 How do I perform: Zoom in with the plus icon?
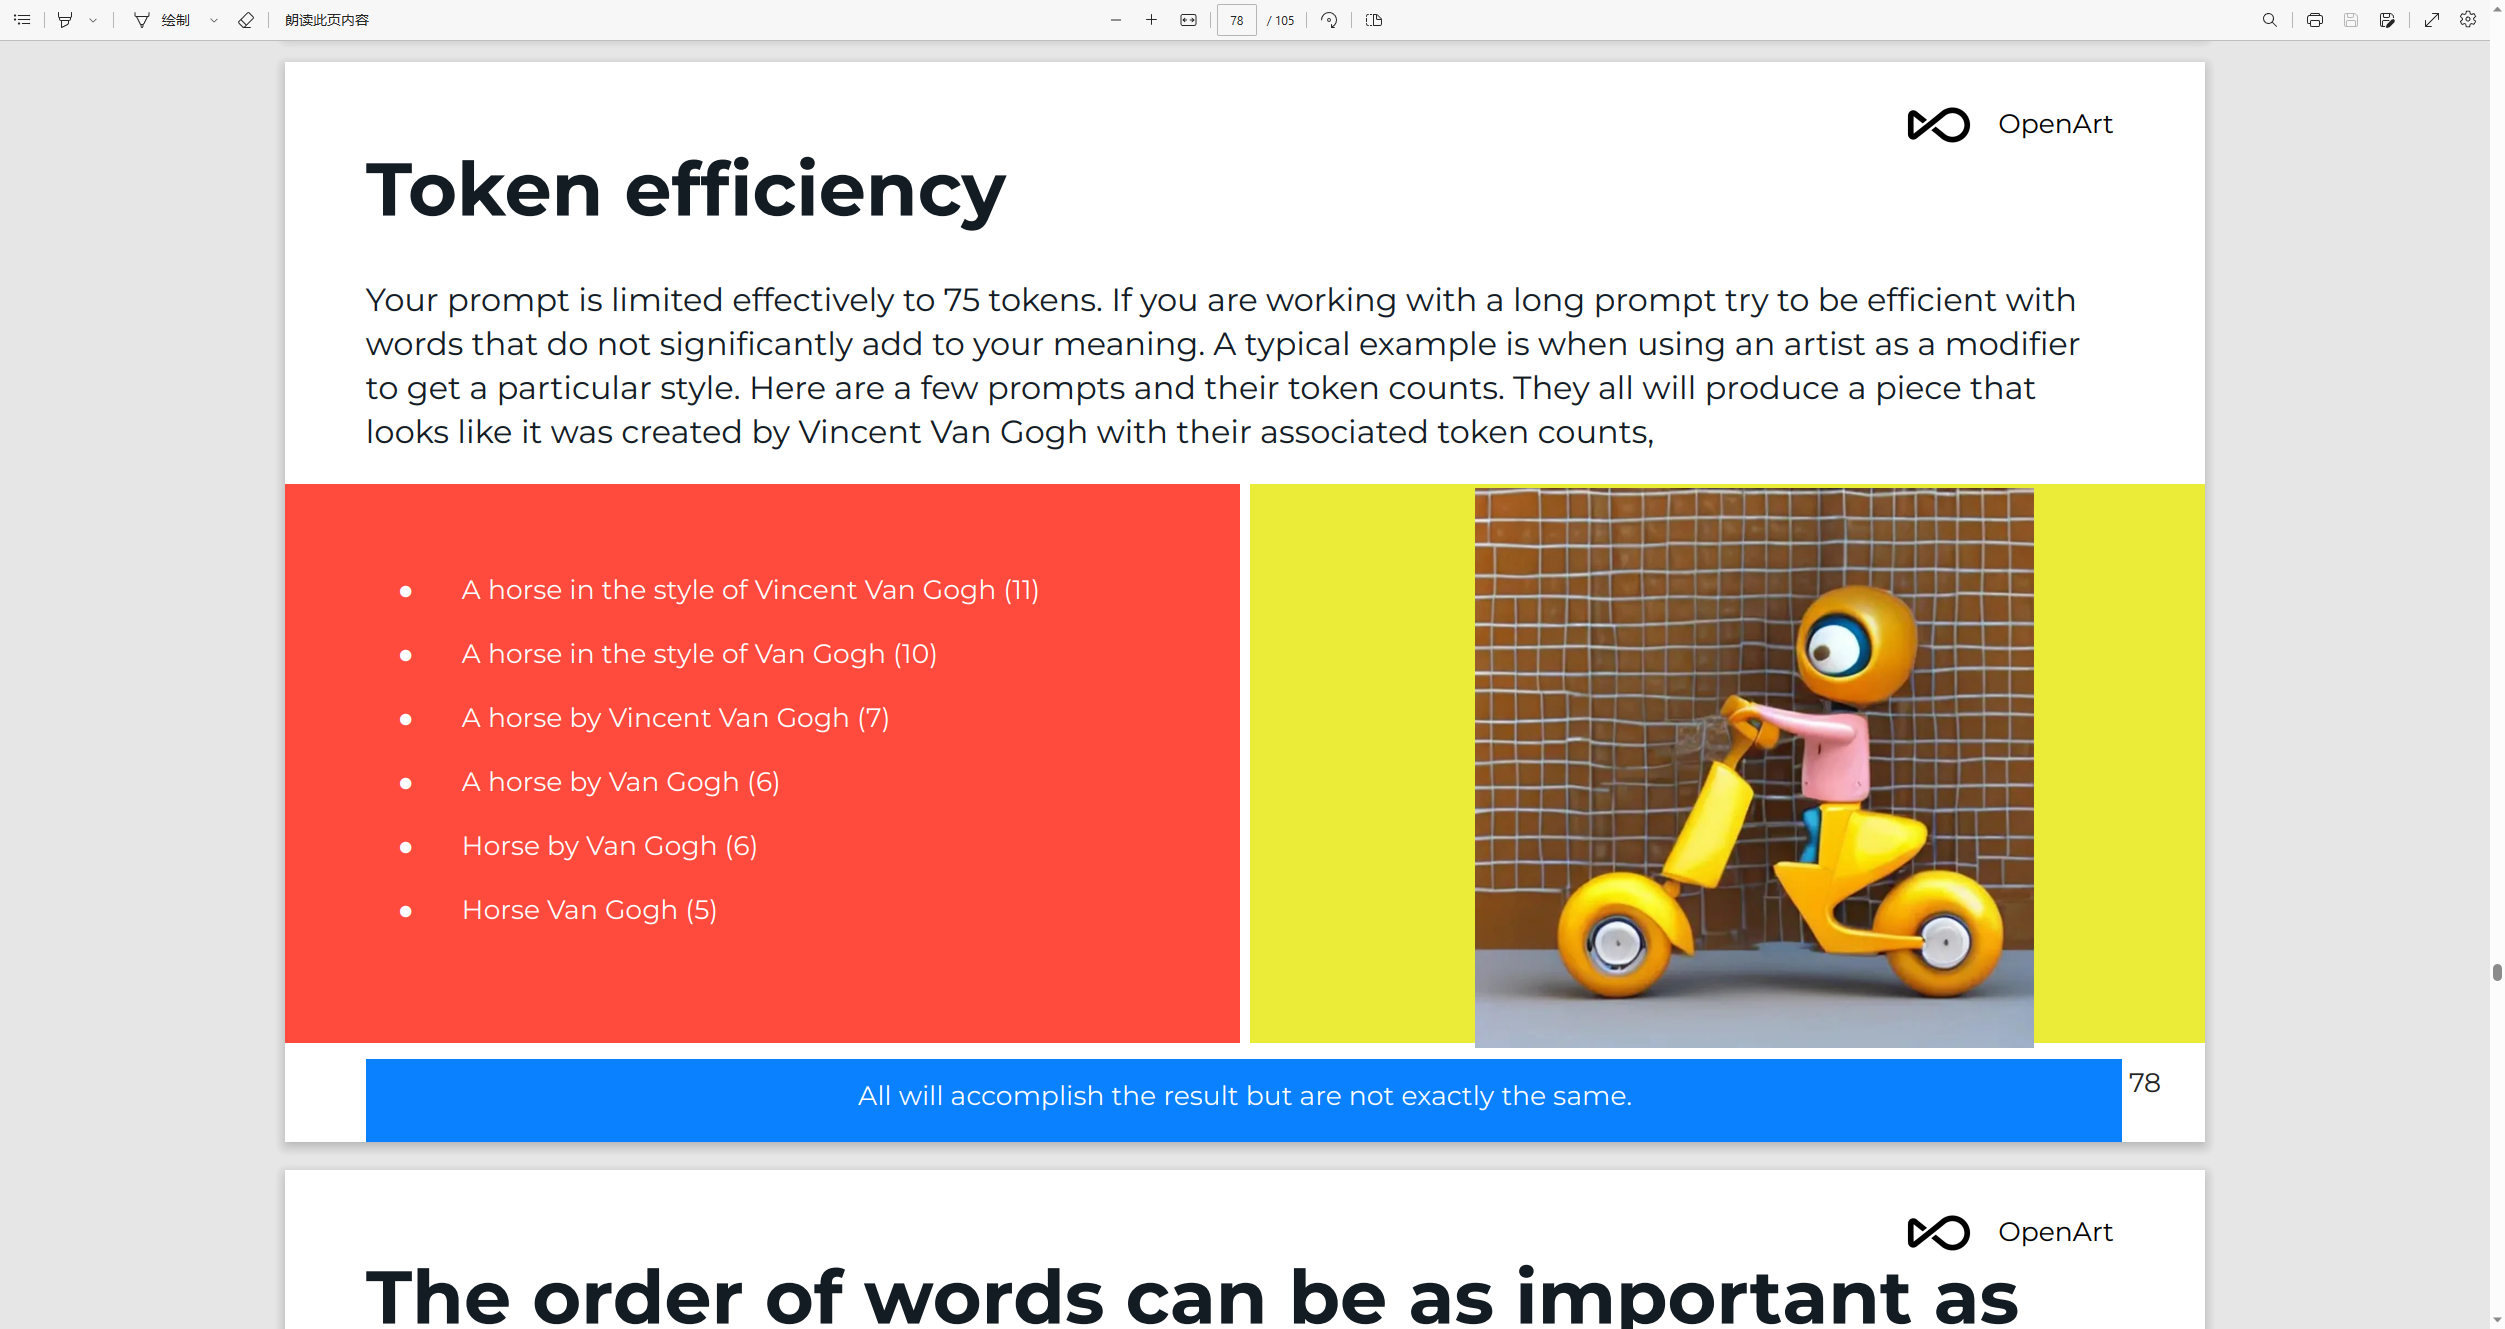[1152, 20]
